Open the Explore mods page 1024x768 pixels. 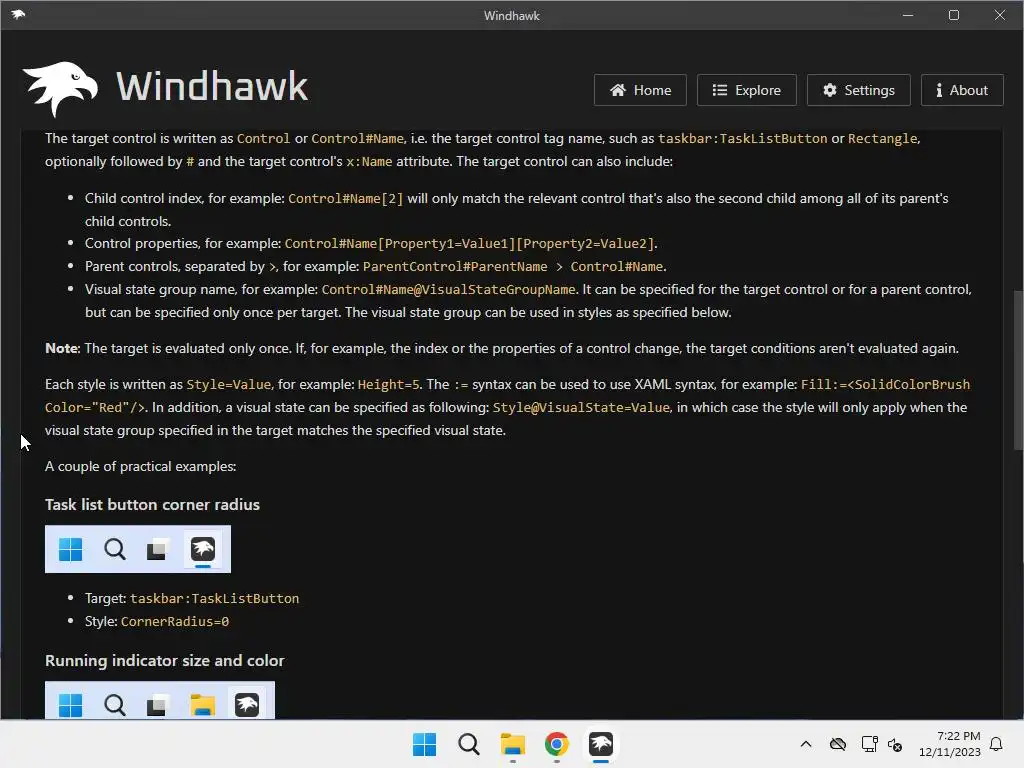(746, 90)
